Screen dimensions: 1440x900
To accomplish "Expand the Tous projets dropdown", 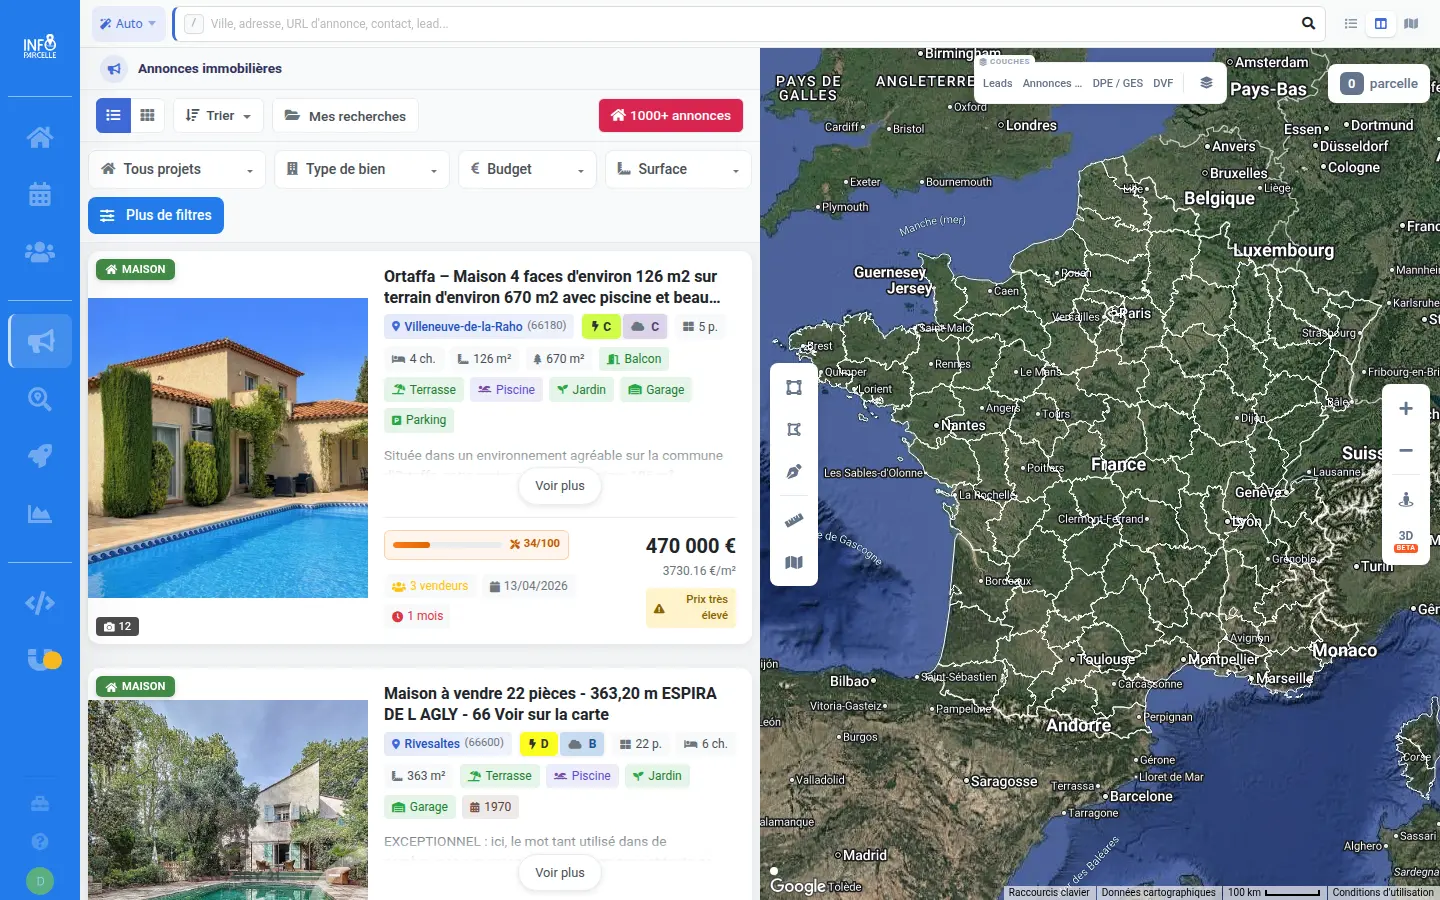I will point(177,169).
